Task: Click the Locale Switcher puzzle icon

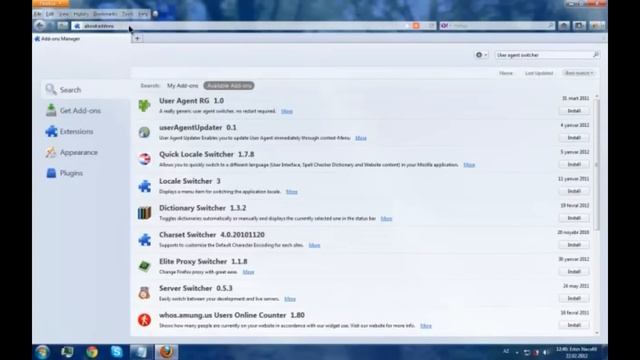Action: tap(144, 186)
